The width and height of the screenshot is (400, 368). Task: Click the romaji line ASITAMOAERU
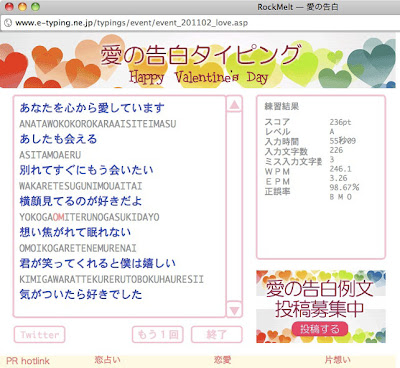50,155
